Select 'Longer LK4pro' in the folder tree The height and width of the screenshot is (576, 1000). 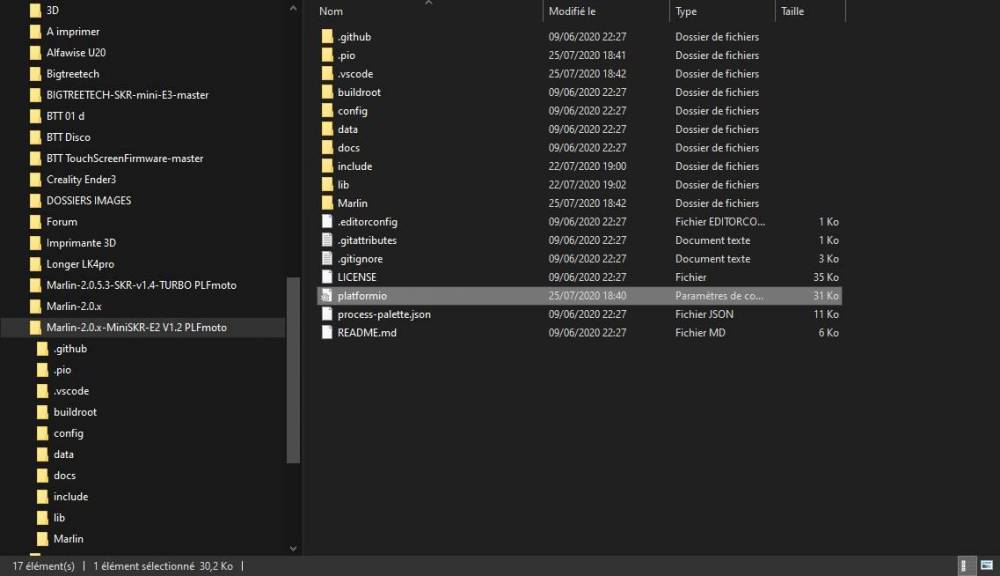(80, 263)
